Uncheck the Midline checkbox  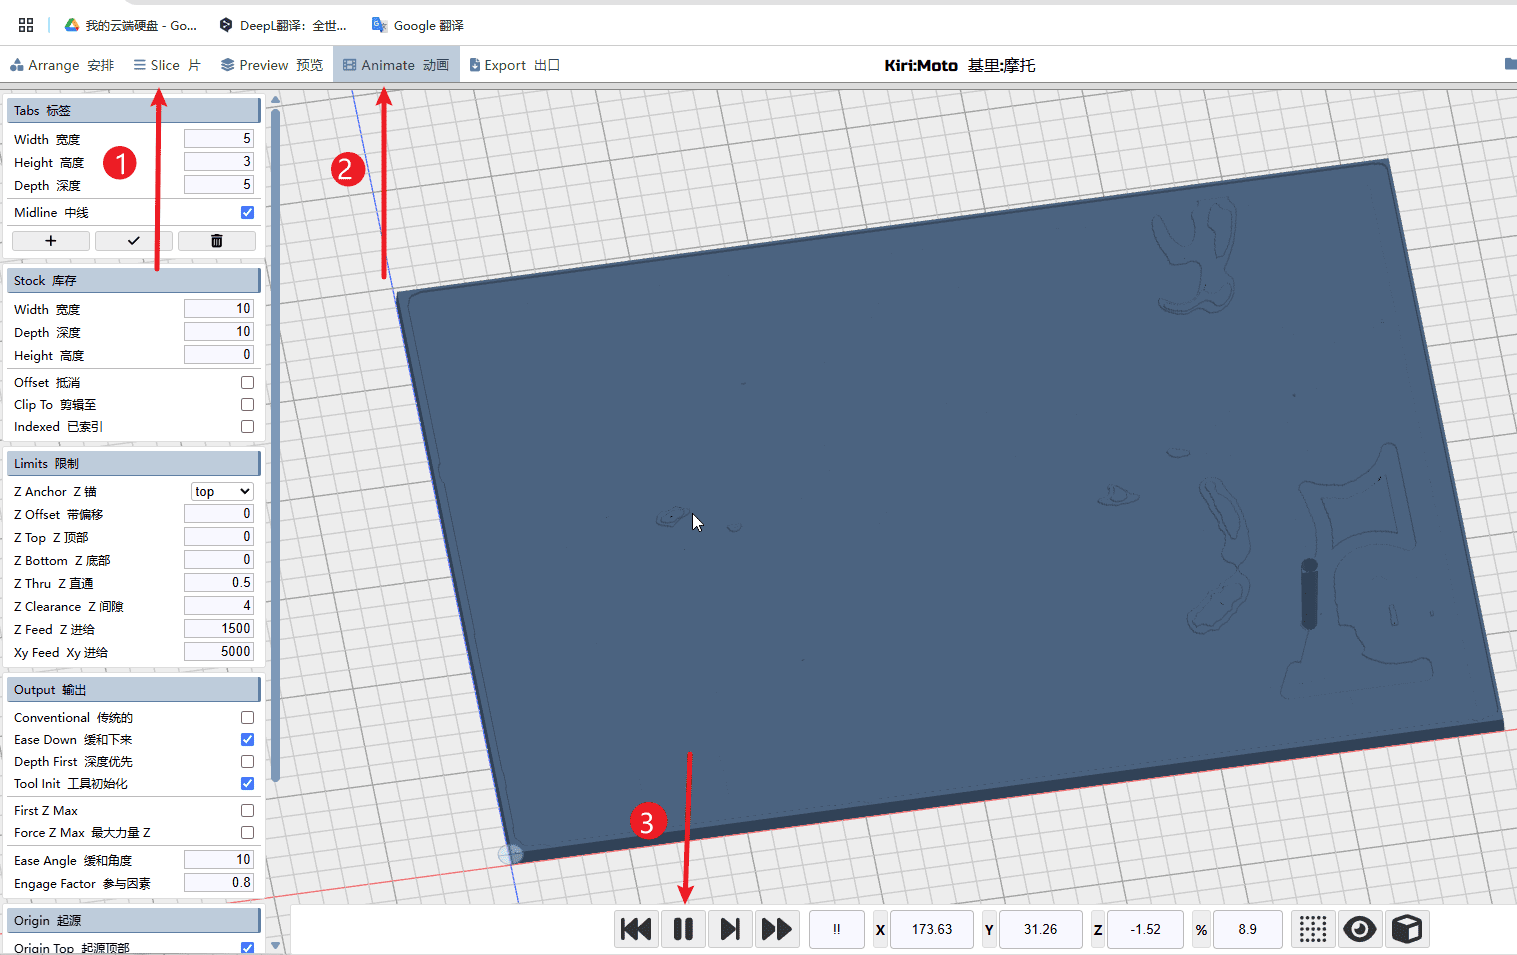[x=247, y=213]
